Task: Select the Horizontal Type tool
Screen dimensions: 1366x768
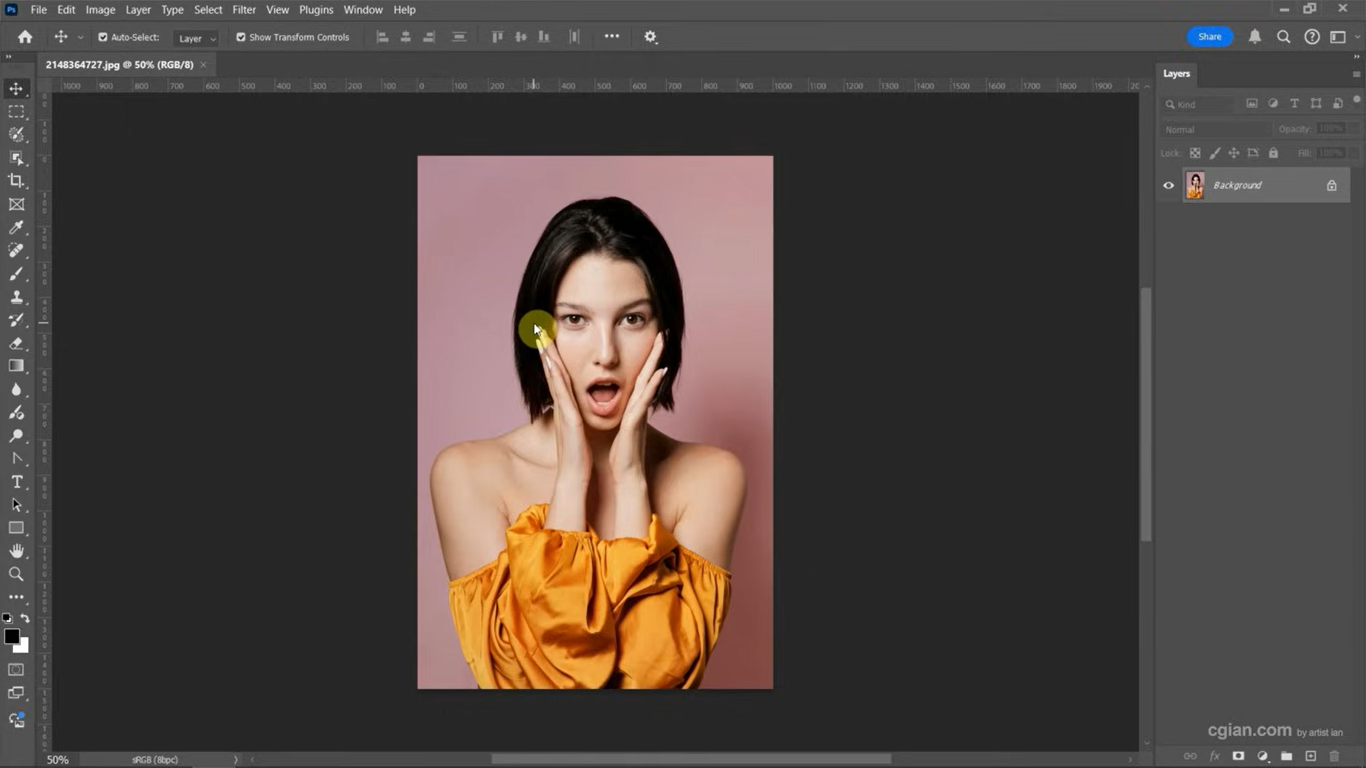Action: 16,481
